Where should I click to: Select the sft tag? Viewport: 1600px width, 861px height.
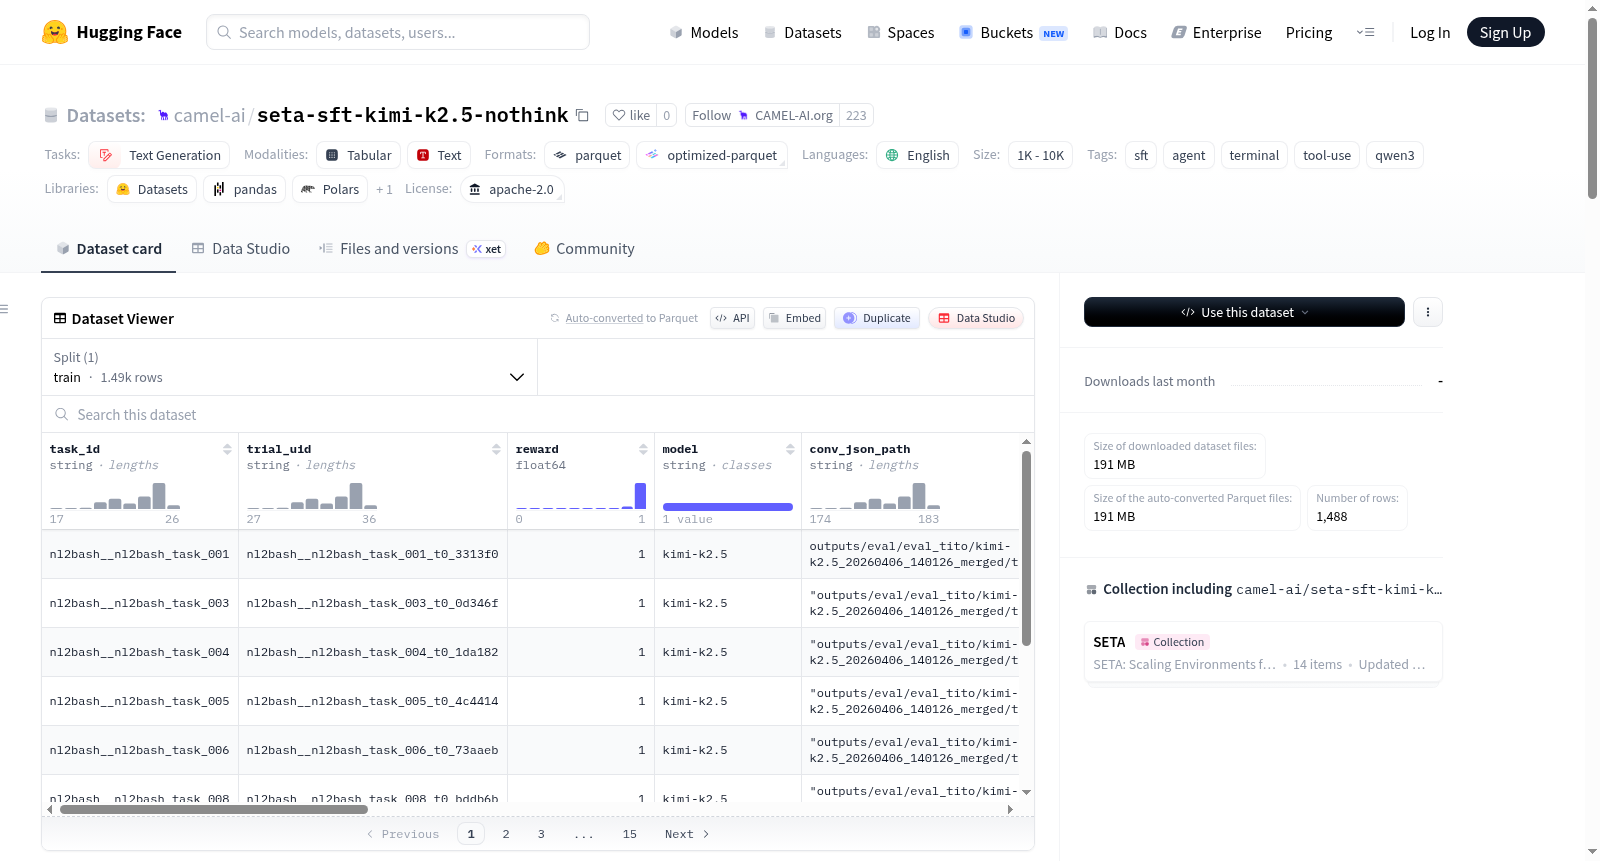click(x=1141, y=155)
